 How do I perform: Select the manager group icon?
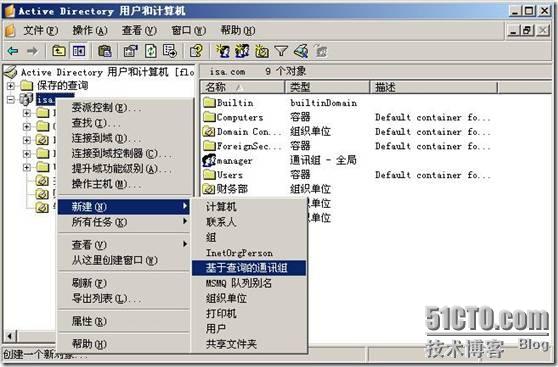pos(209,160)
